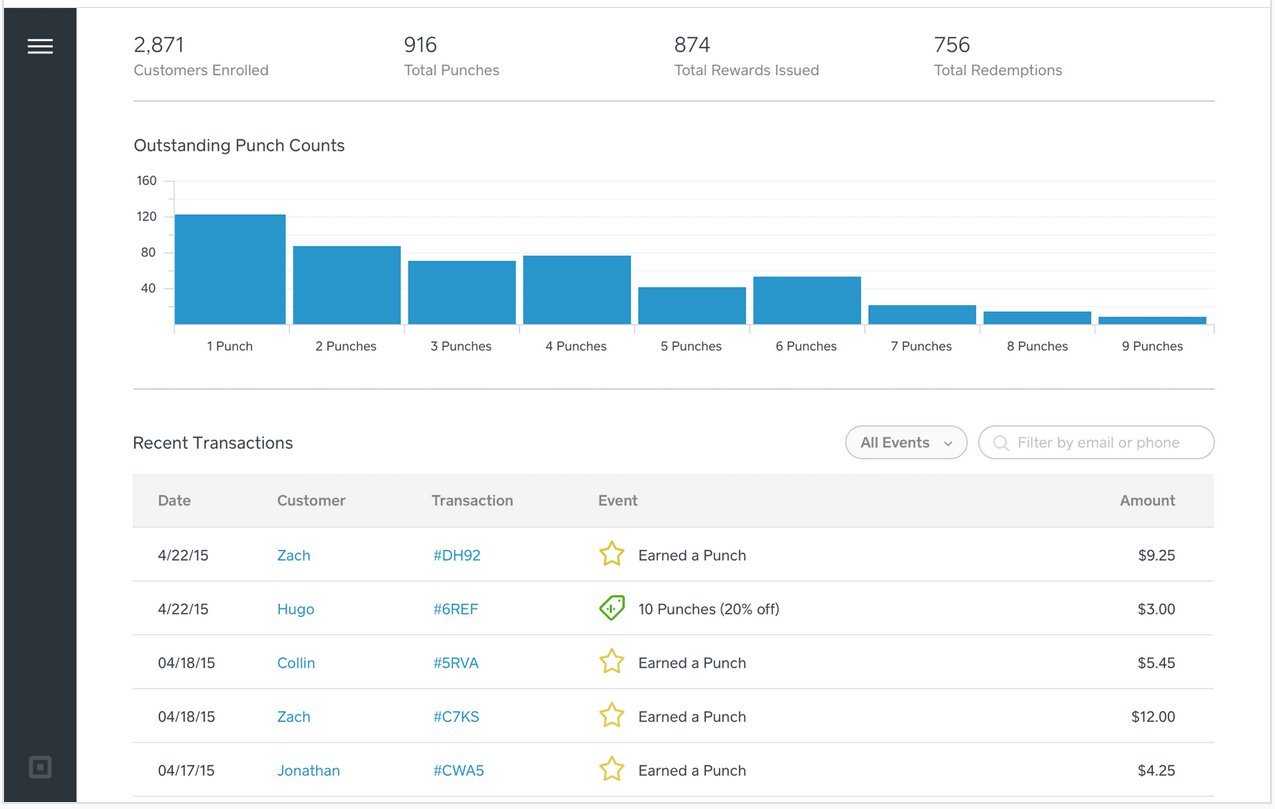Image resolution: width=1275 pixels, height=809 pixels.
Task: Click the 1 Punch bar in chart
Action: point(230,270)
